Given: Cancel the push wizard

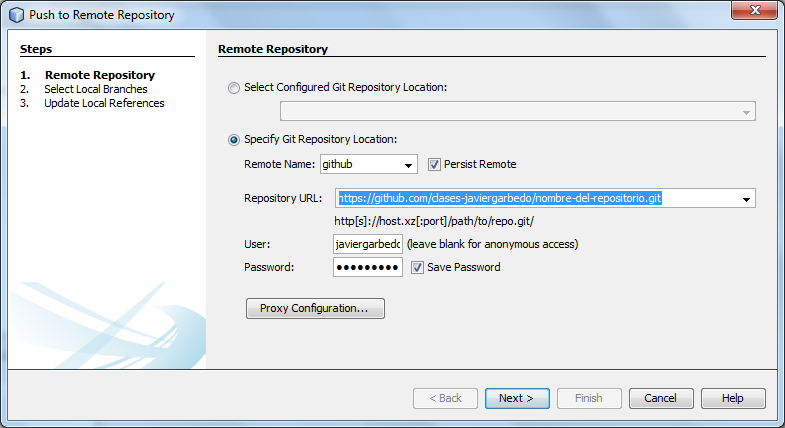Looking at the screenshot, I should [x=660, y=398].
